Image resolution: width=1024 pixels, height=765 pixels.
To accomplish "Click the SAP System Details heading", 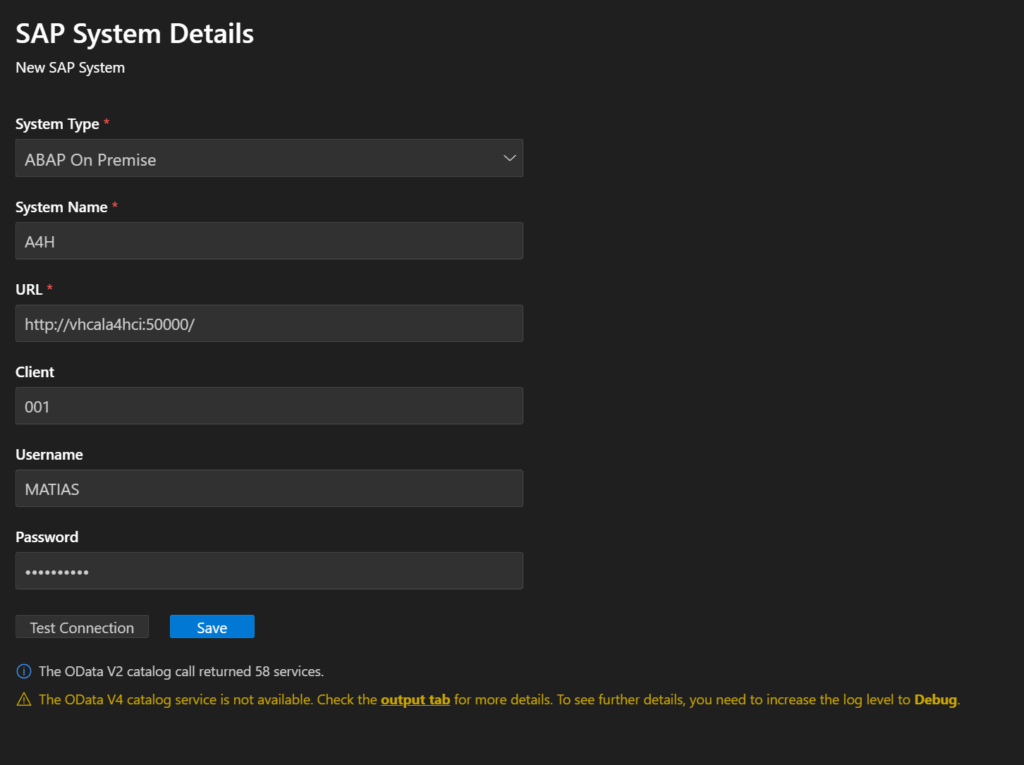I will [x=135, y=34].
